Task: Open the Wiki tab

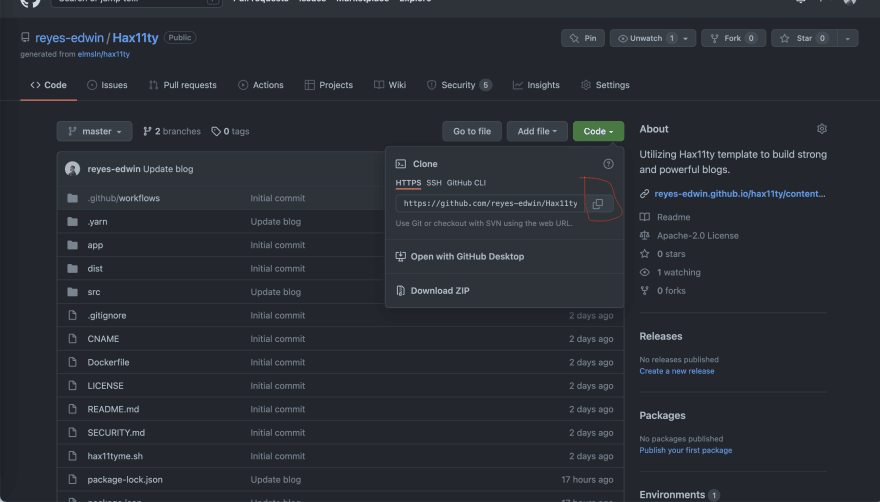Action: [390, 85]
